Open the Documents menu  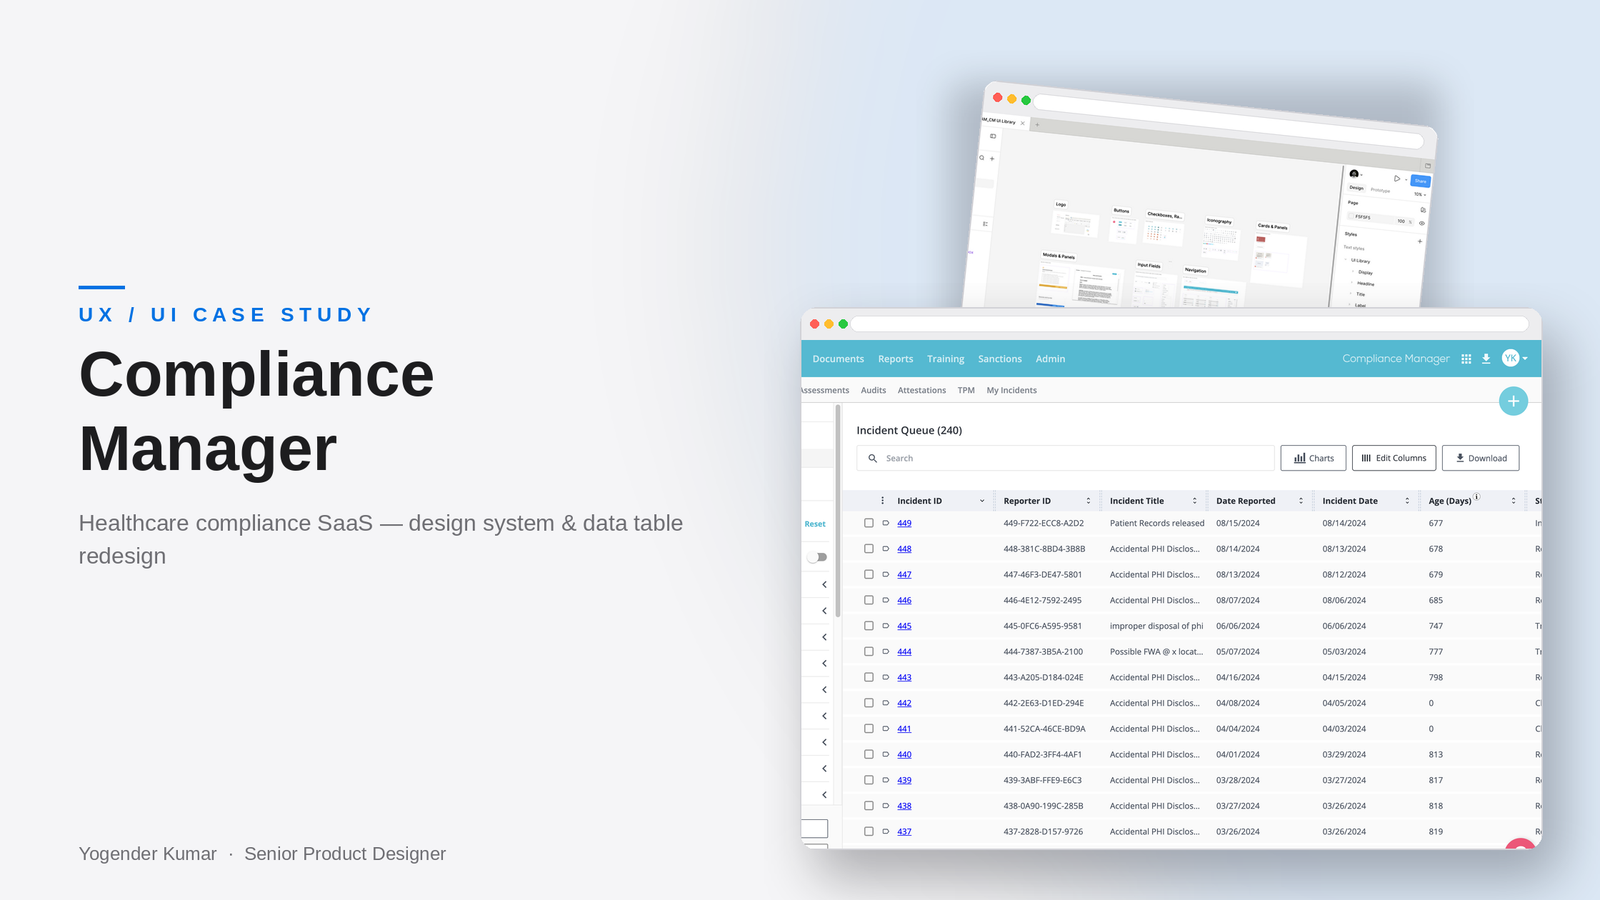pyautogui.click(x=838, y=359)
